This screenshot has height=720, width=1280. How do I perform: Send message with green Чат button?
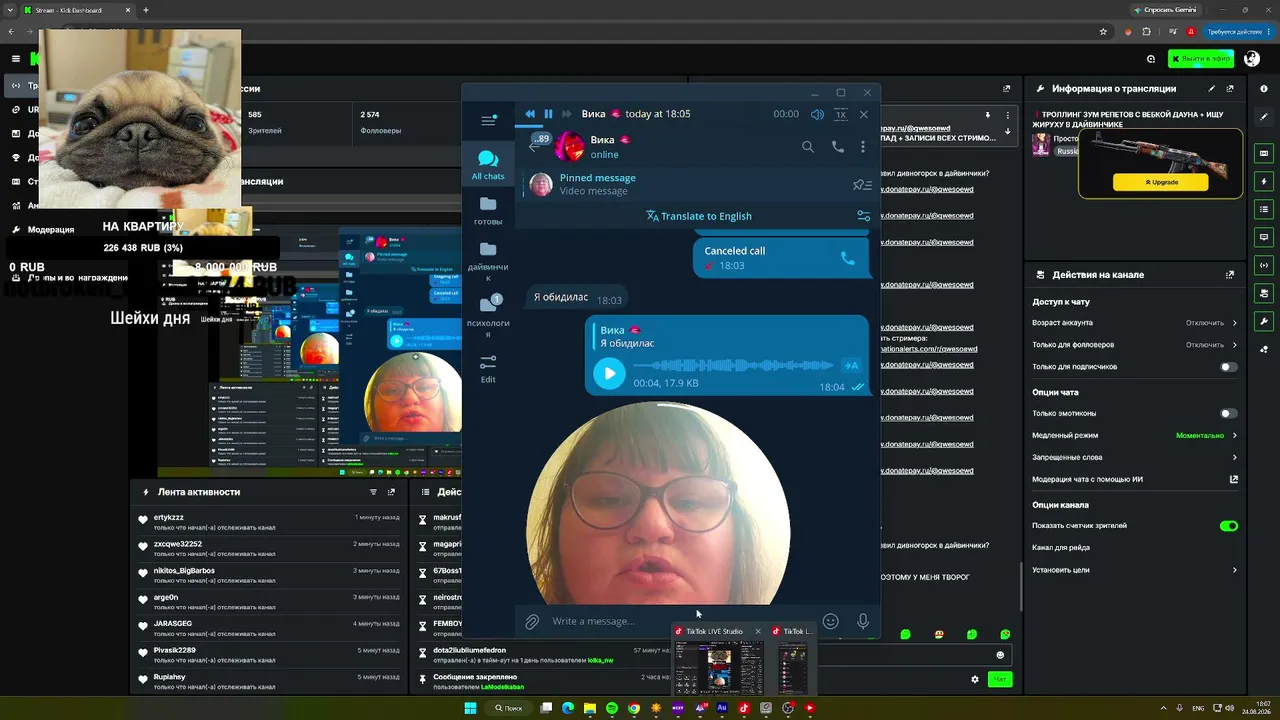[999, 679]
